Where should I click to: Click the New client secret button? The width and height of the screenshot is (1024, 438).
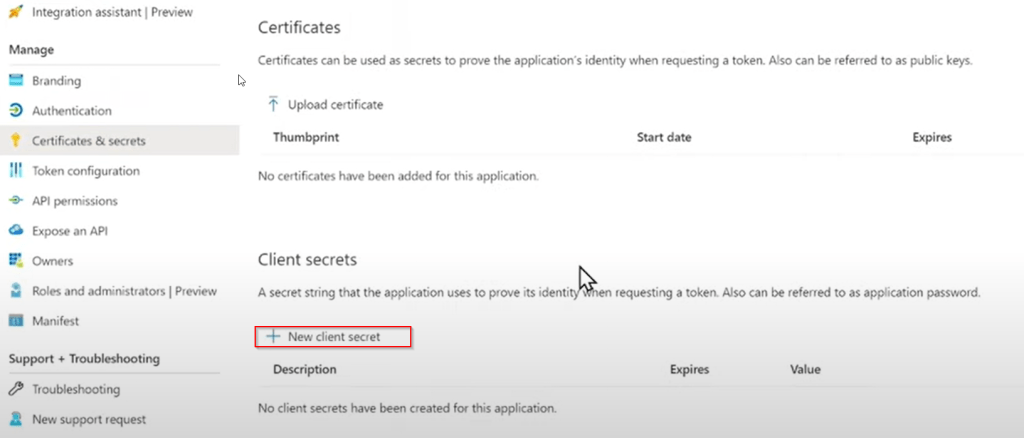pyautogui.click(x=334, y=337)
